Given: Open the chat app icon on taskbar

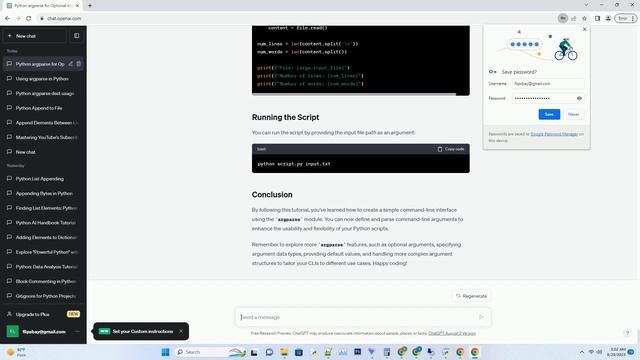Looking at the screenshot, I should pos(269,352).
